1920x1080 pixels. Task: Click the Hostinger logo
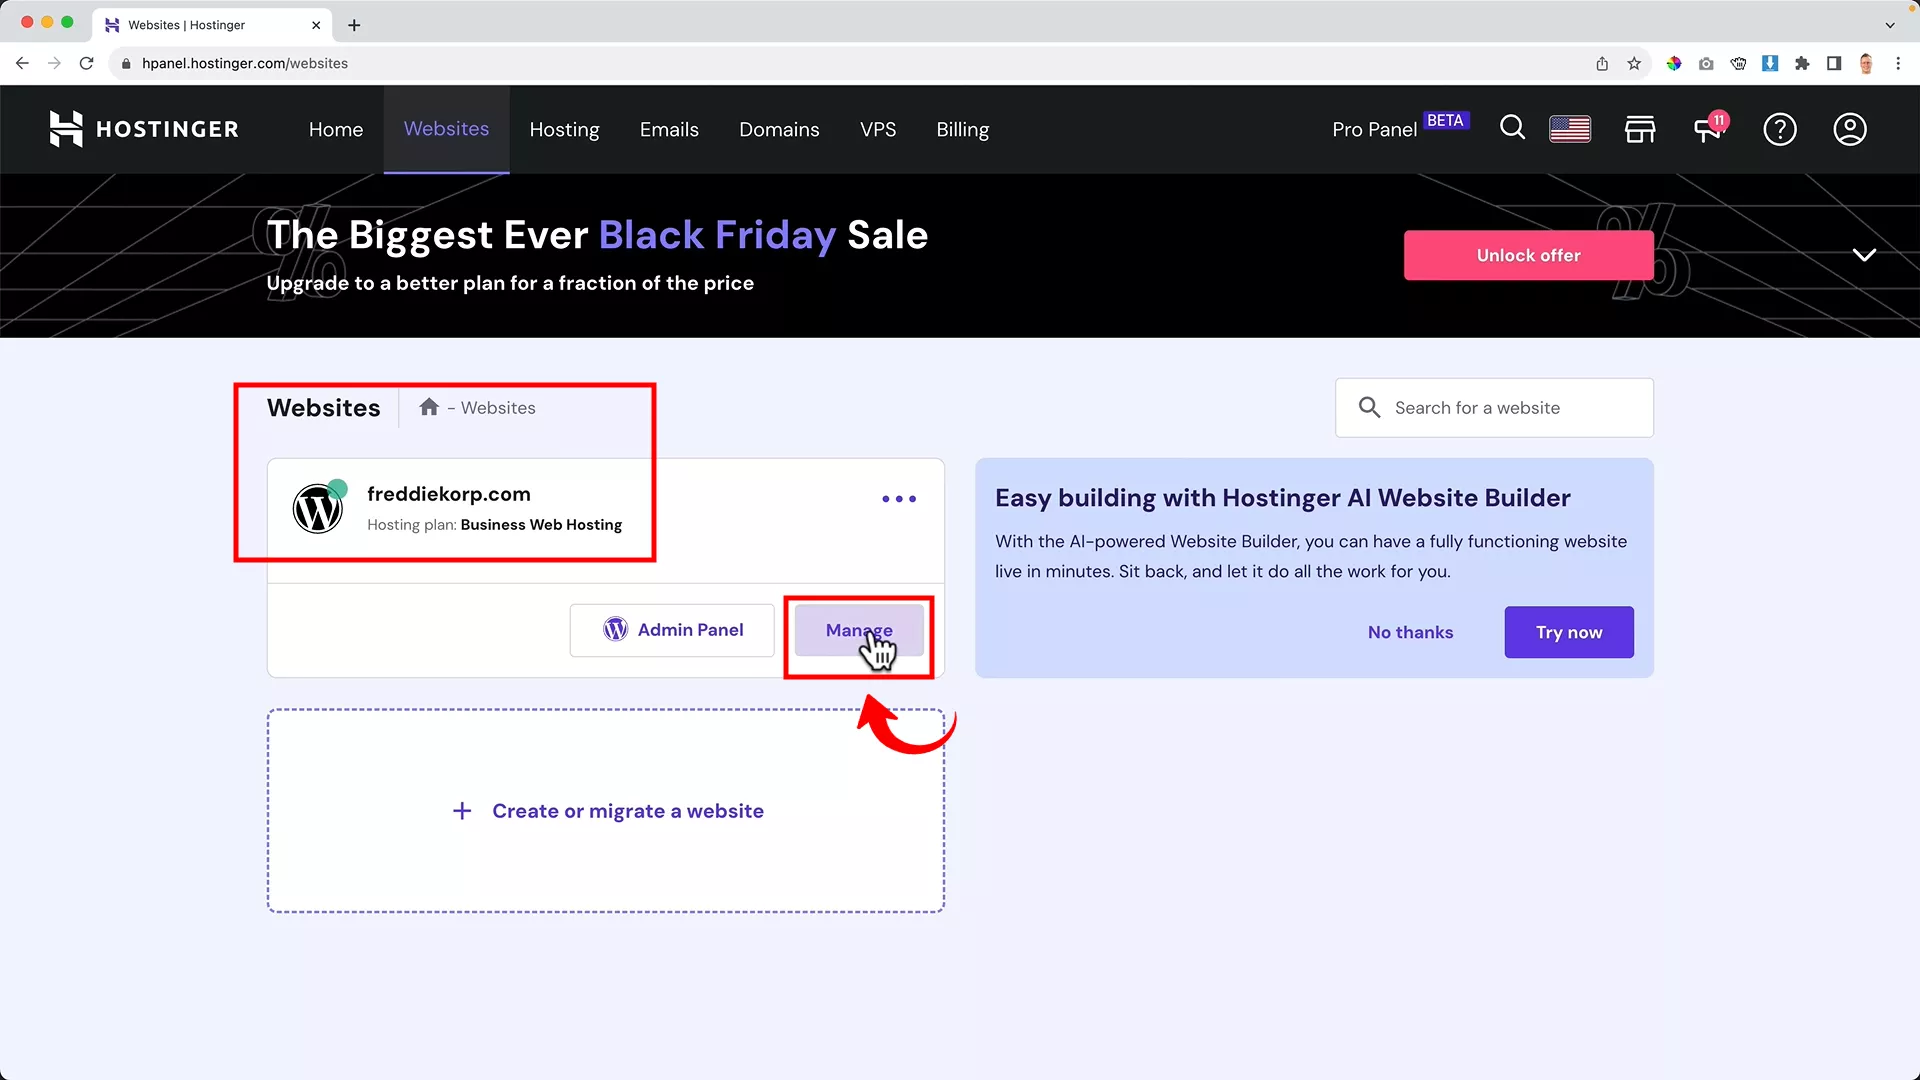coord(143,128)
